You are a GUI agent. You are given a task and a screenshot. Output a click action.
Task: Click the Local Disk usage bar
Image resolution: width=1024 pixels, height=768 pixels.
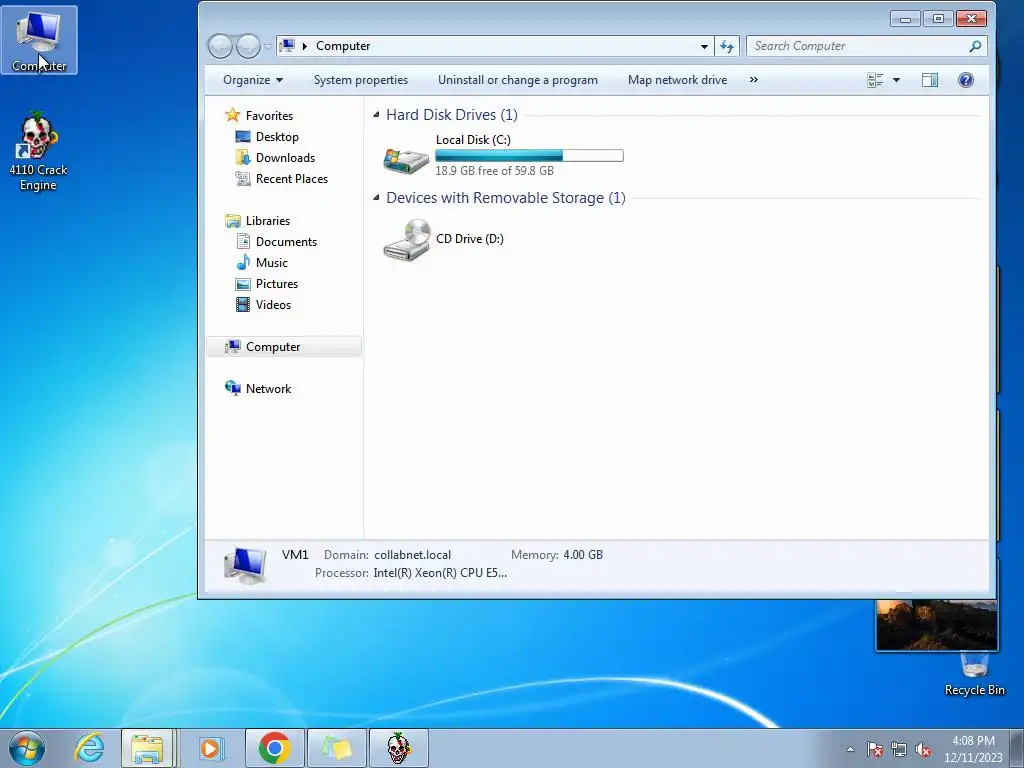coord(529,155)
